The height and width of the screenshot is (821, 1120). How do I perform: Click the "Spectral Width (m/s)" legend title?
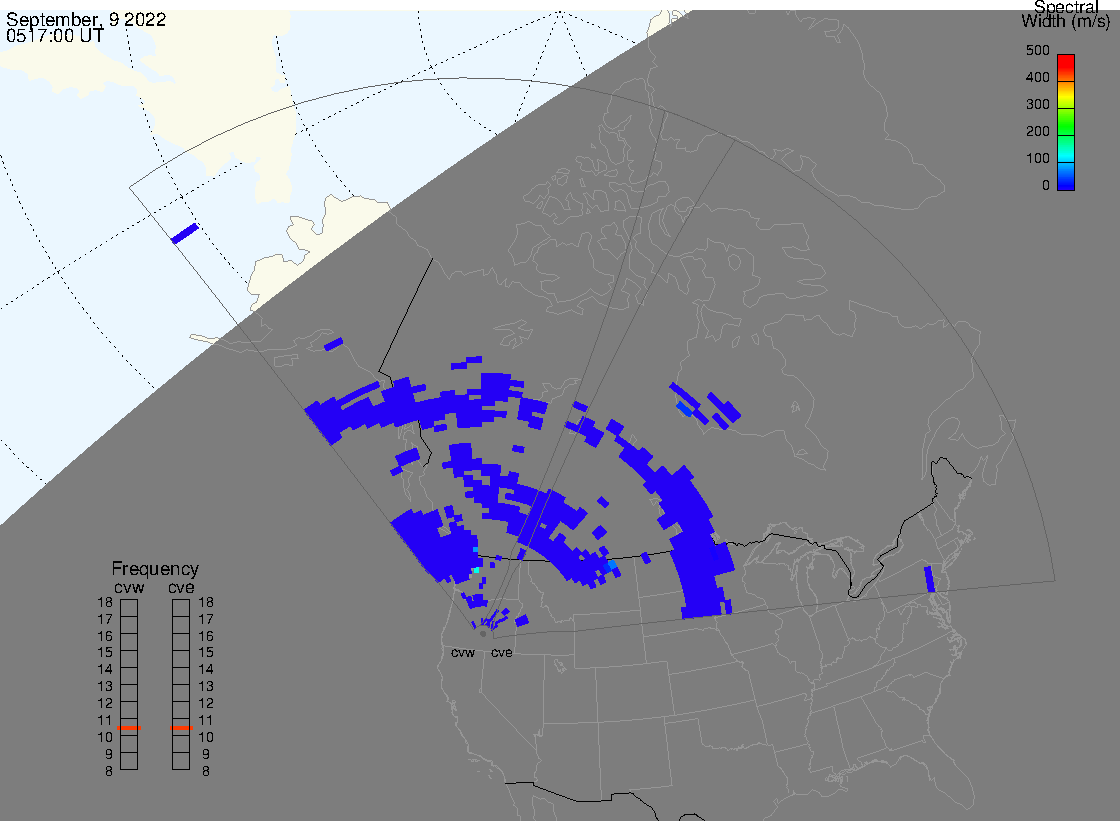click(1065, 14)
